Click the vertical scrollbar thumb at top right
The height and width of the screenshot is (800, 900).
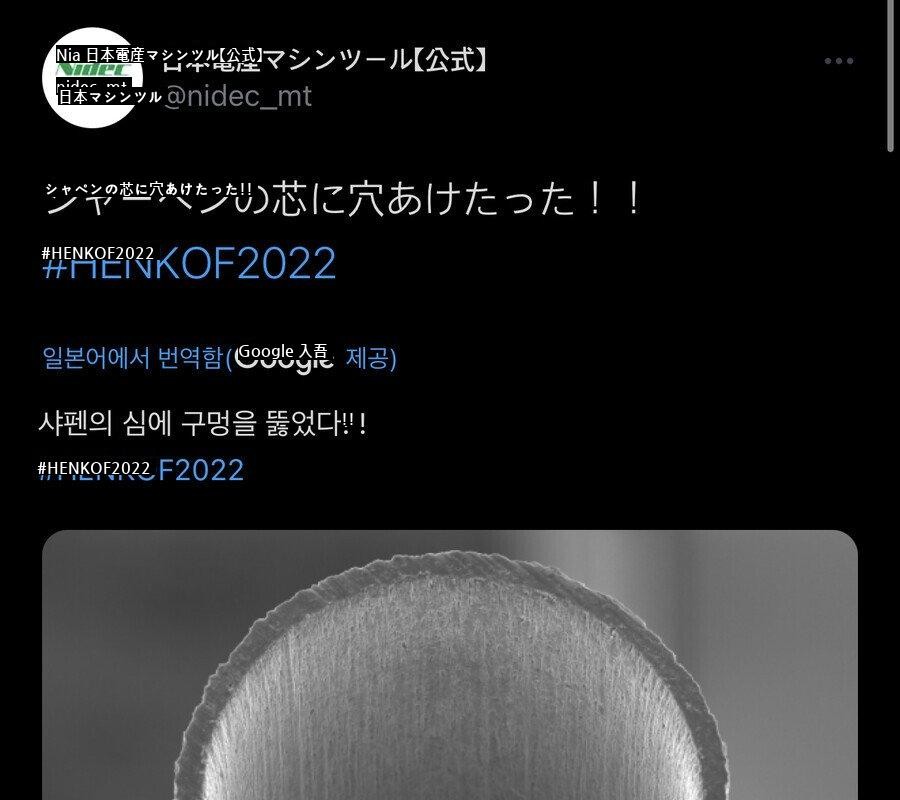[890, 75]
